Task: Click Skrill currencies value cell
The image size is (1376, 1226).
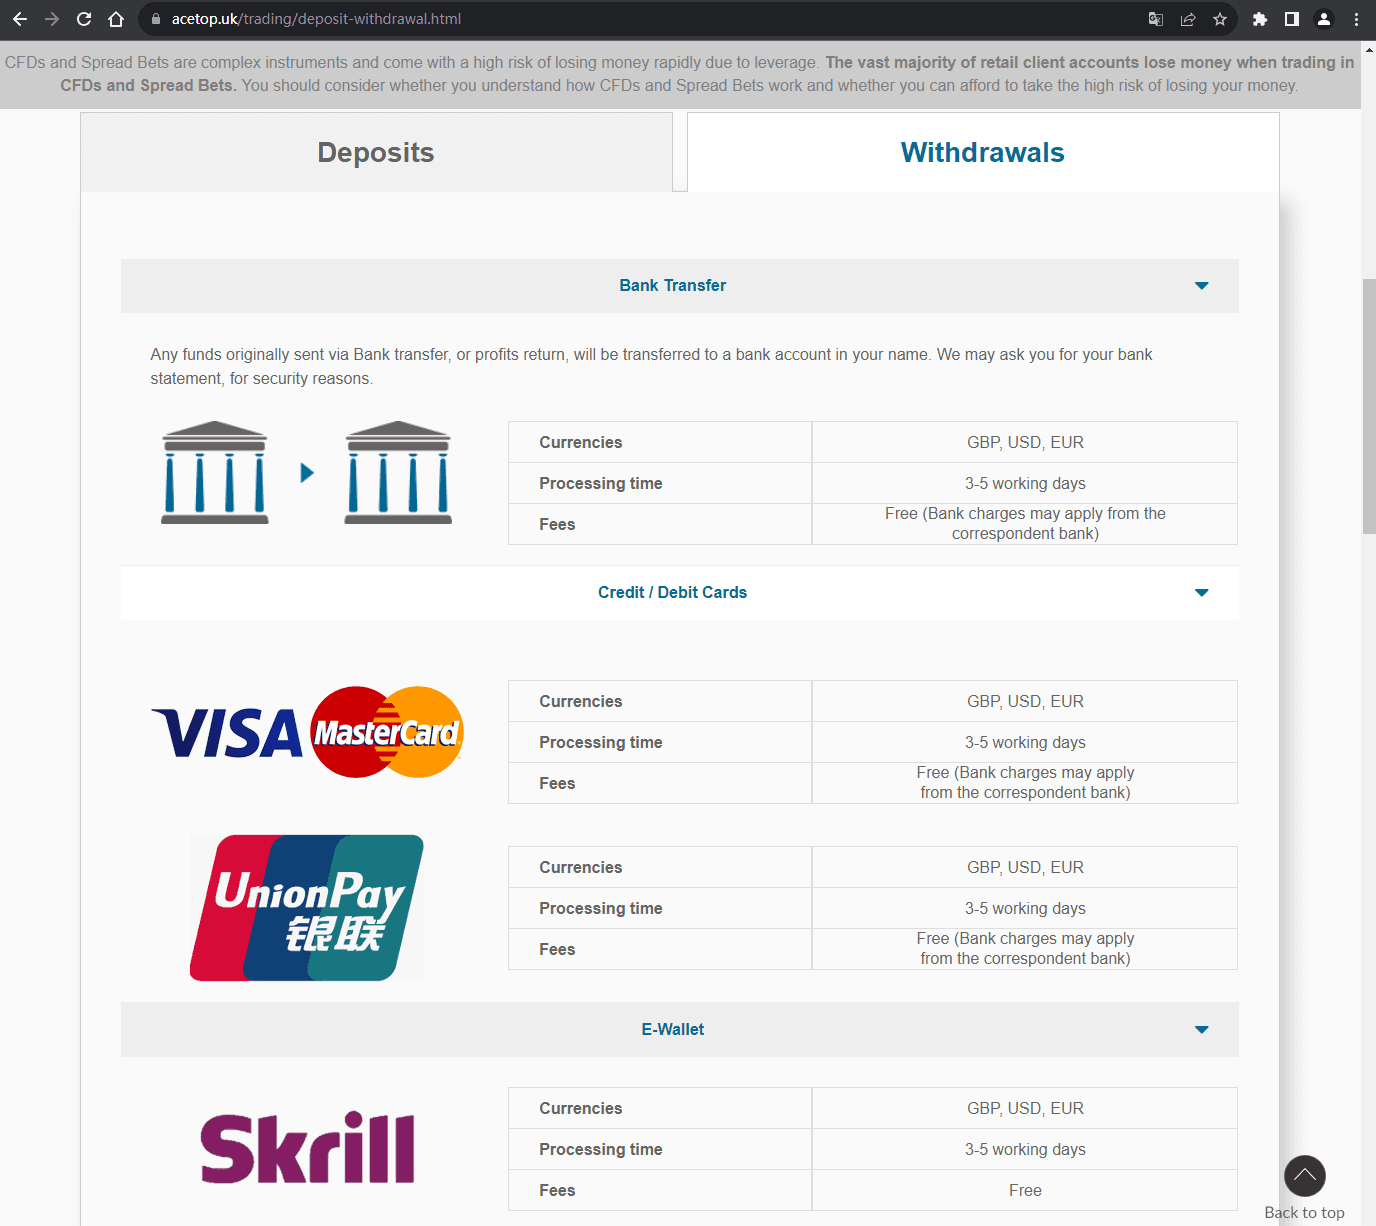Action: pyautogui.click(x=1025, y=1108)
